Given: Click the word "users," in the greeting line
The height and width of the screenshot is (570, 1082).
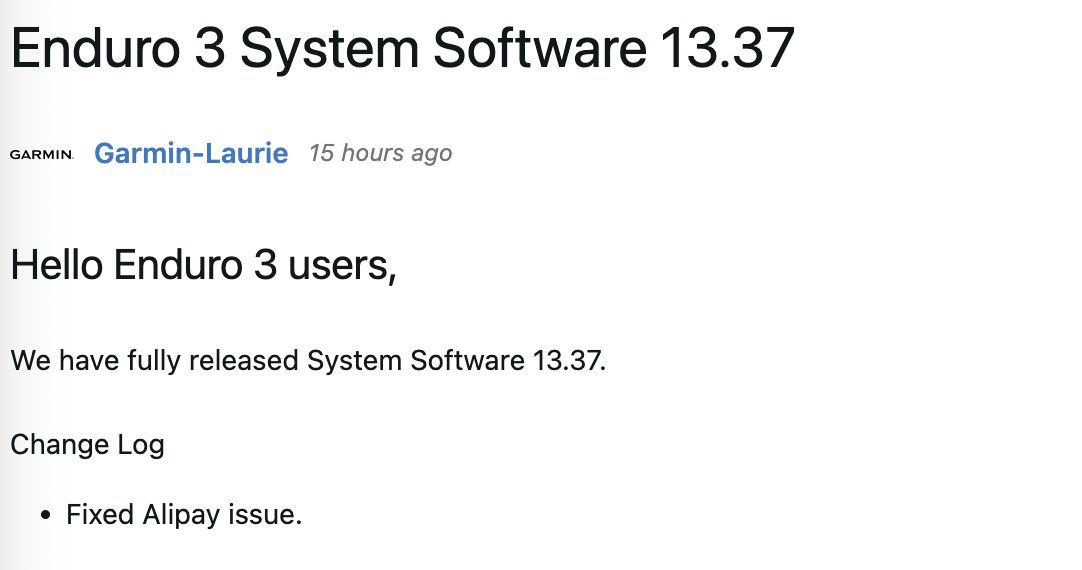Looking at the screenshot, I should [342, 266].
